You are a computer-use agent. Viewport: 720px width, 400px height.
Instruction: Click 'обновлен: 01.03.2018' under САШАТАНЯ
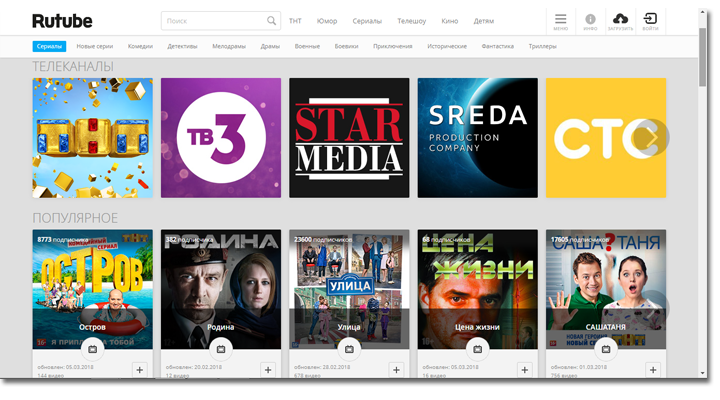pos(579,367)
